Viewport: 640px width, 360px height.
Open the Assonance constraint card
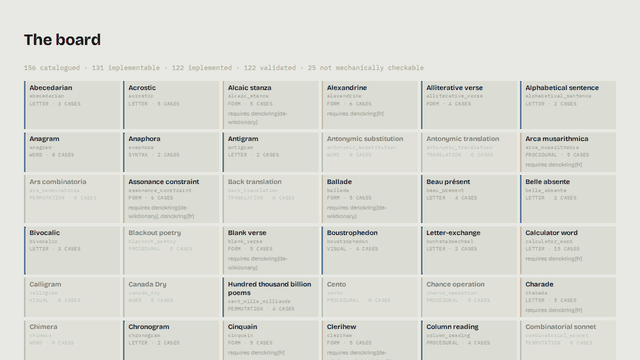tap(171, 199)
